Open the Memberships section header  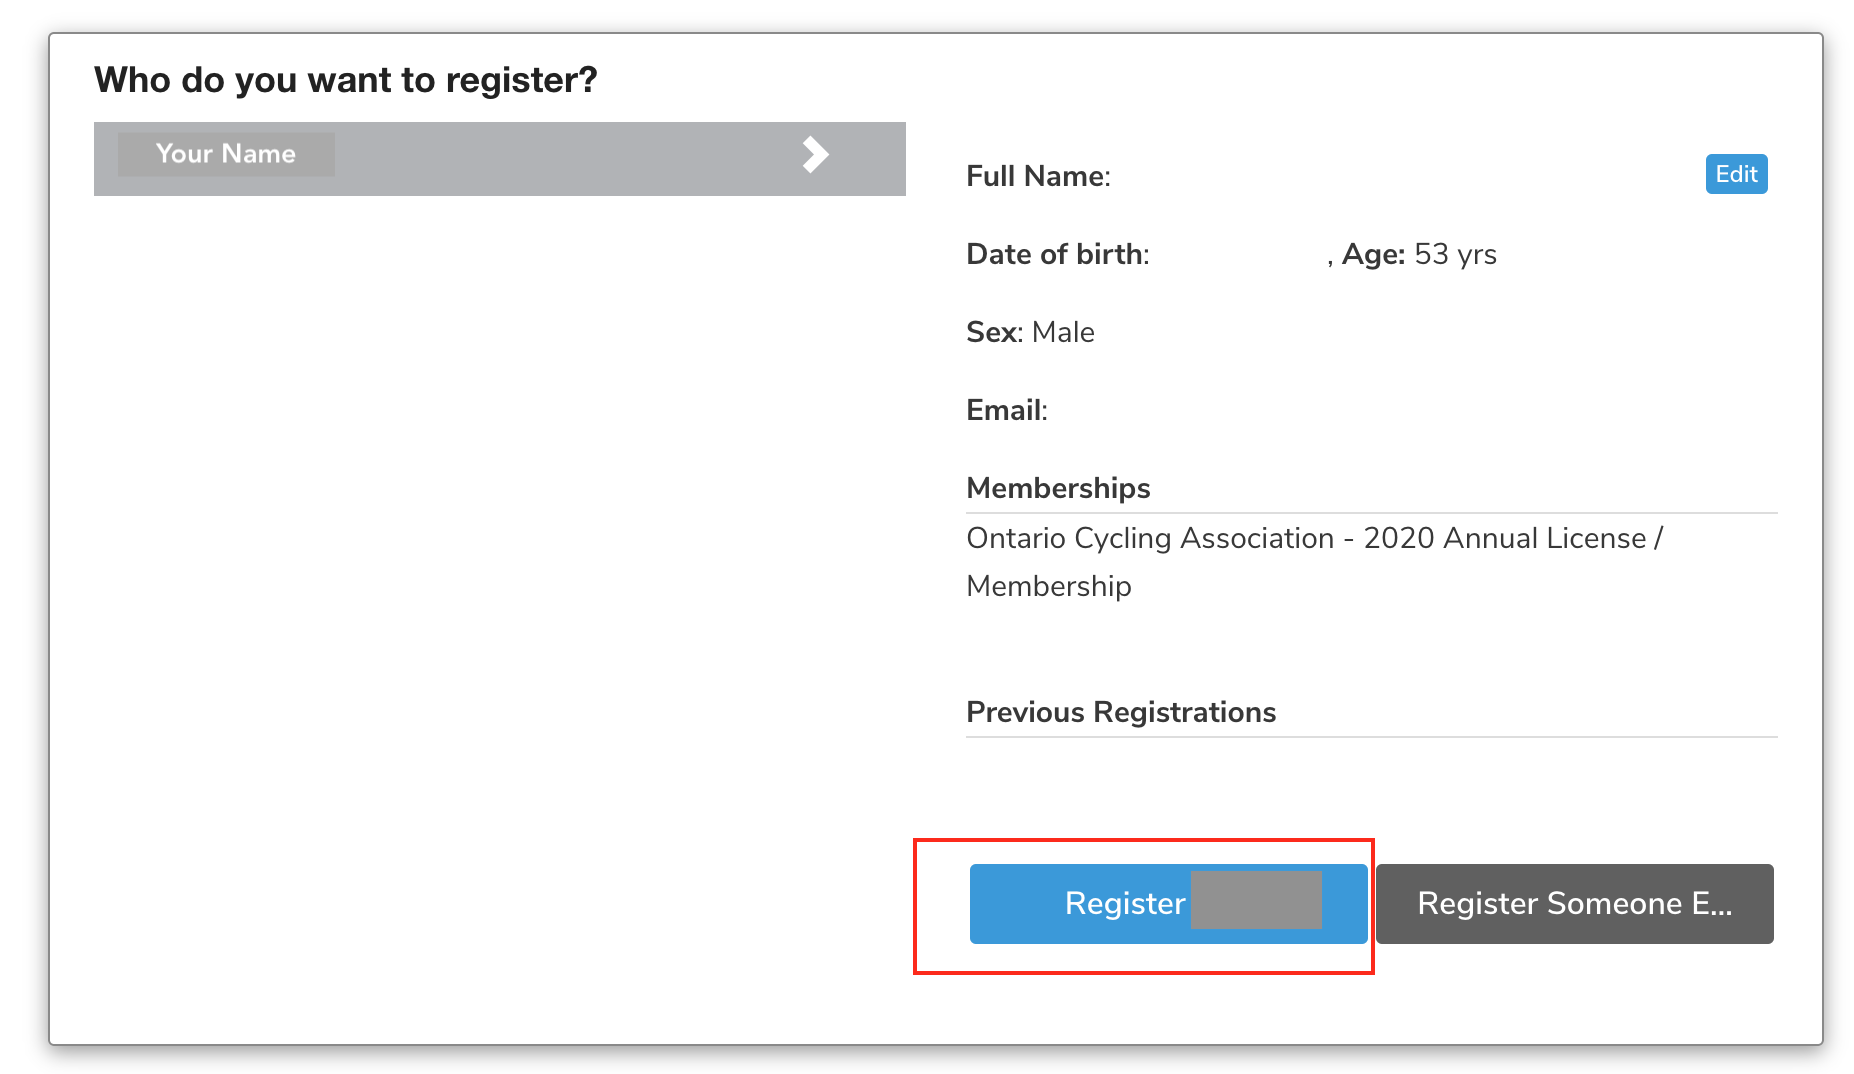tap(1057, 488)
